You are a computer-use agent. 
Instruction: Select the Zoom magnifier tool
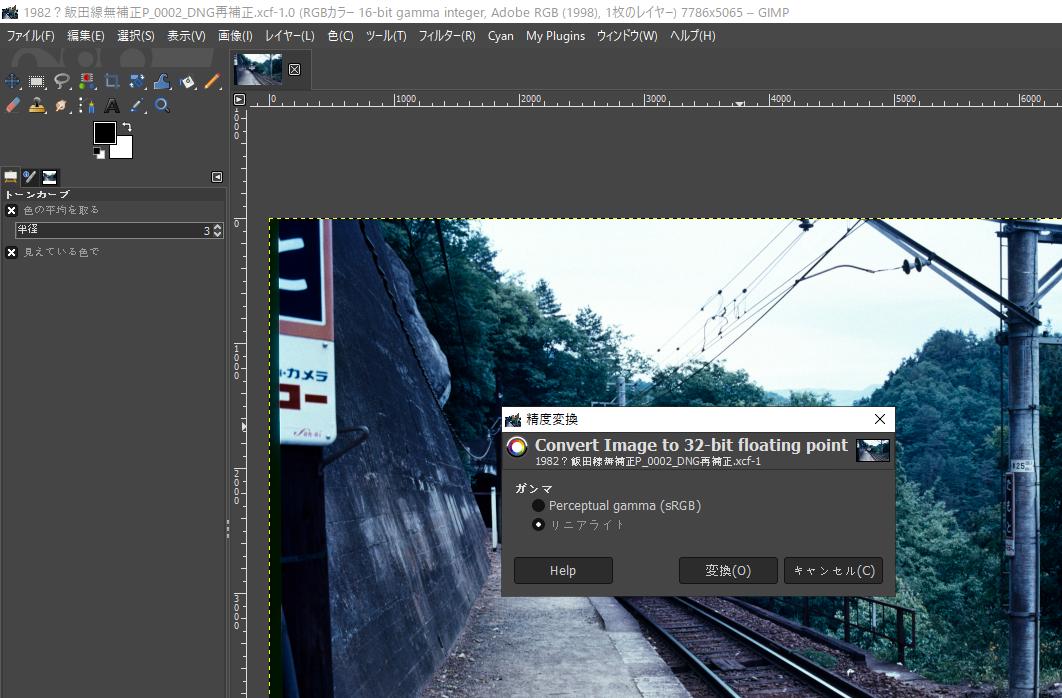162,106
